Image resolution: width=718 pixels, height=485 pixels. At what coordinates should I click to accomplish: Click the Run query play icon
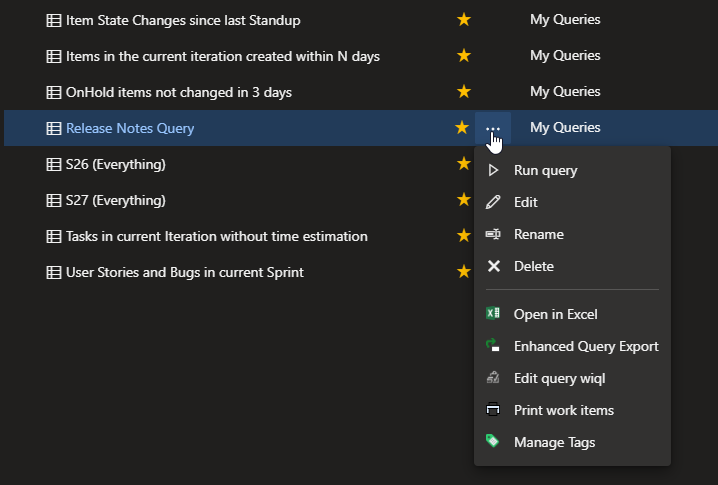(493, 170)
